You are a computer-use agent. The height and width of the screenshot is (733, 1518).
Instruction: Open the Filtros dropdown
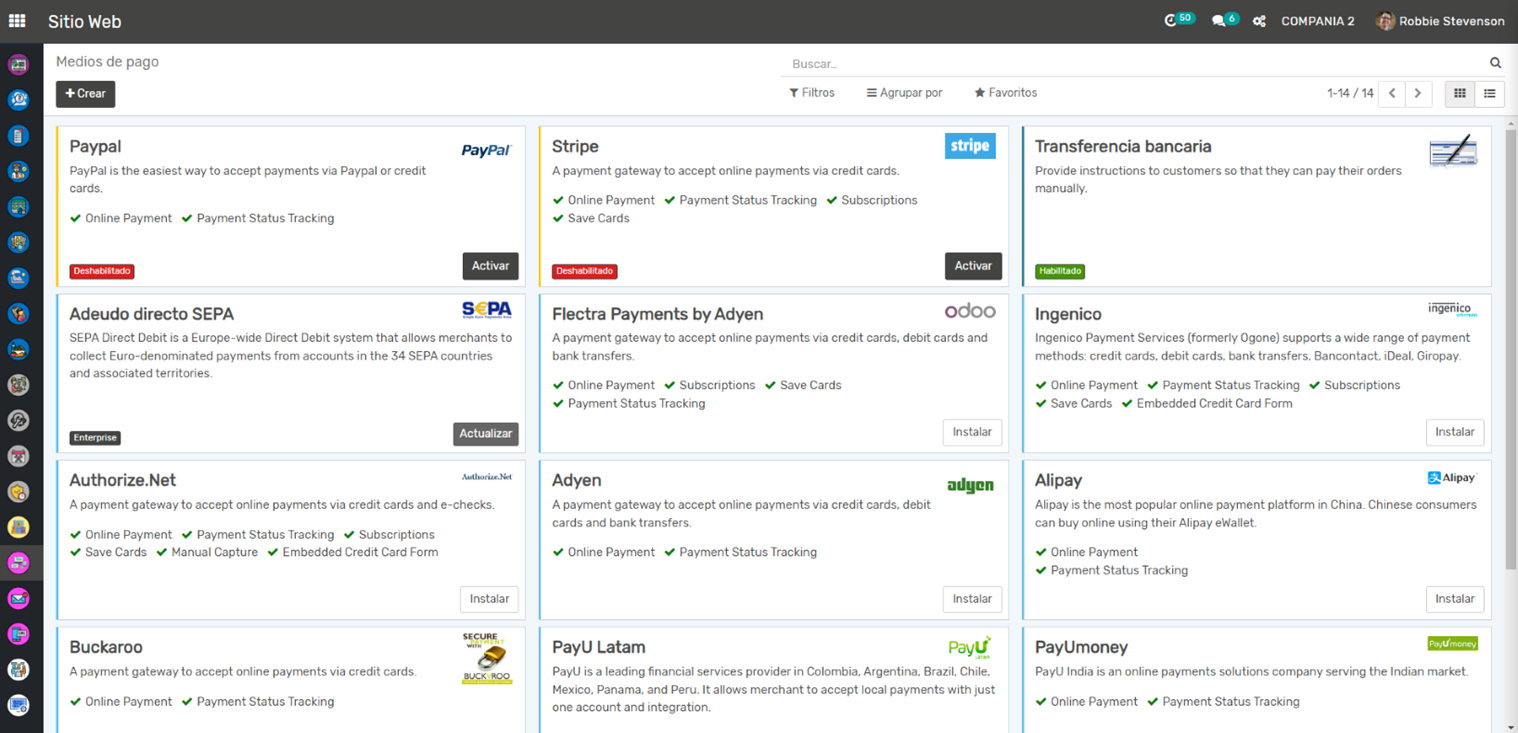(x=812, y=92)
